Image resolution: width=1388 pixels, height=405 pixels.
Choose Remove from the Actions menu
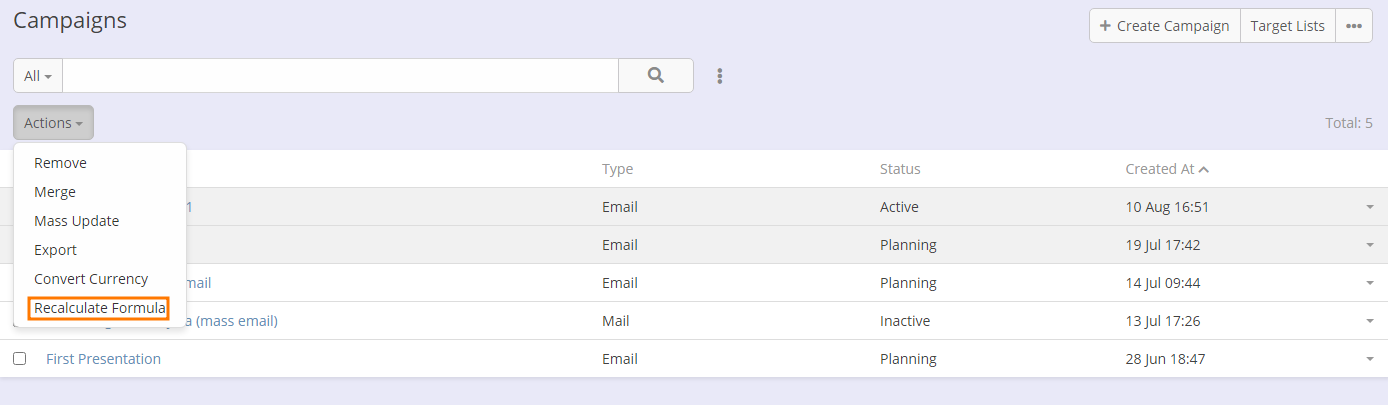60,163
